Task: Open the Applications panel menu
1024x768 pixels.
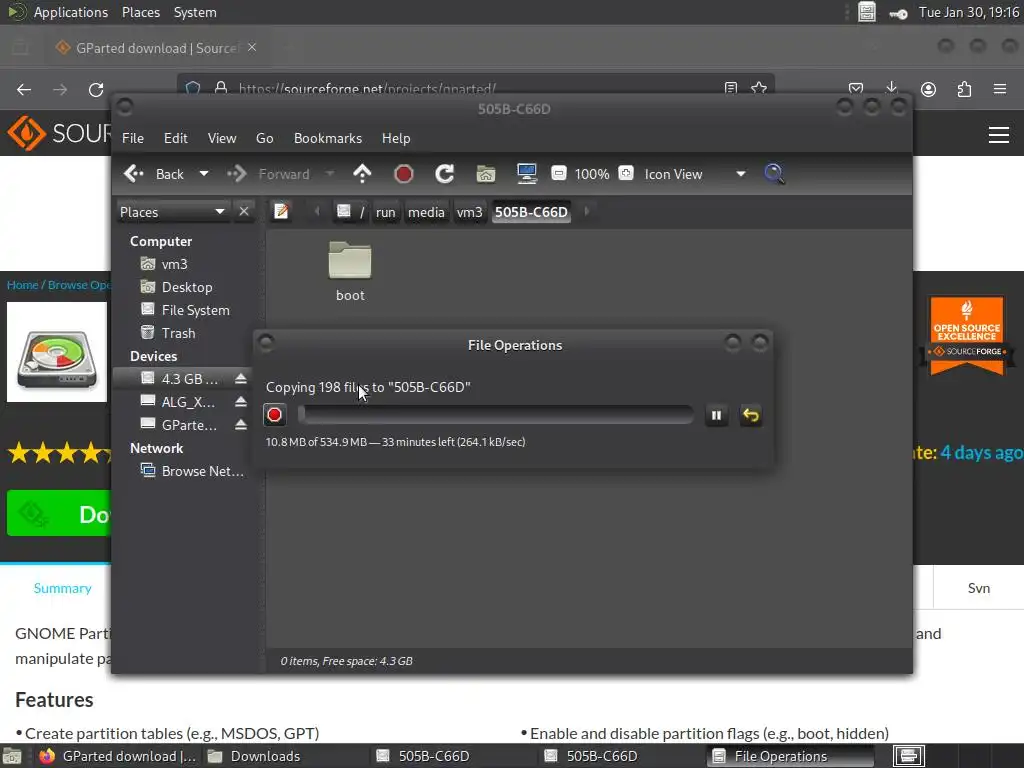Action: click(x=71, y=12)
